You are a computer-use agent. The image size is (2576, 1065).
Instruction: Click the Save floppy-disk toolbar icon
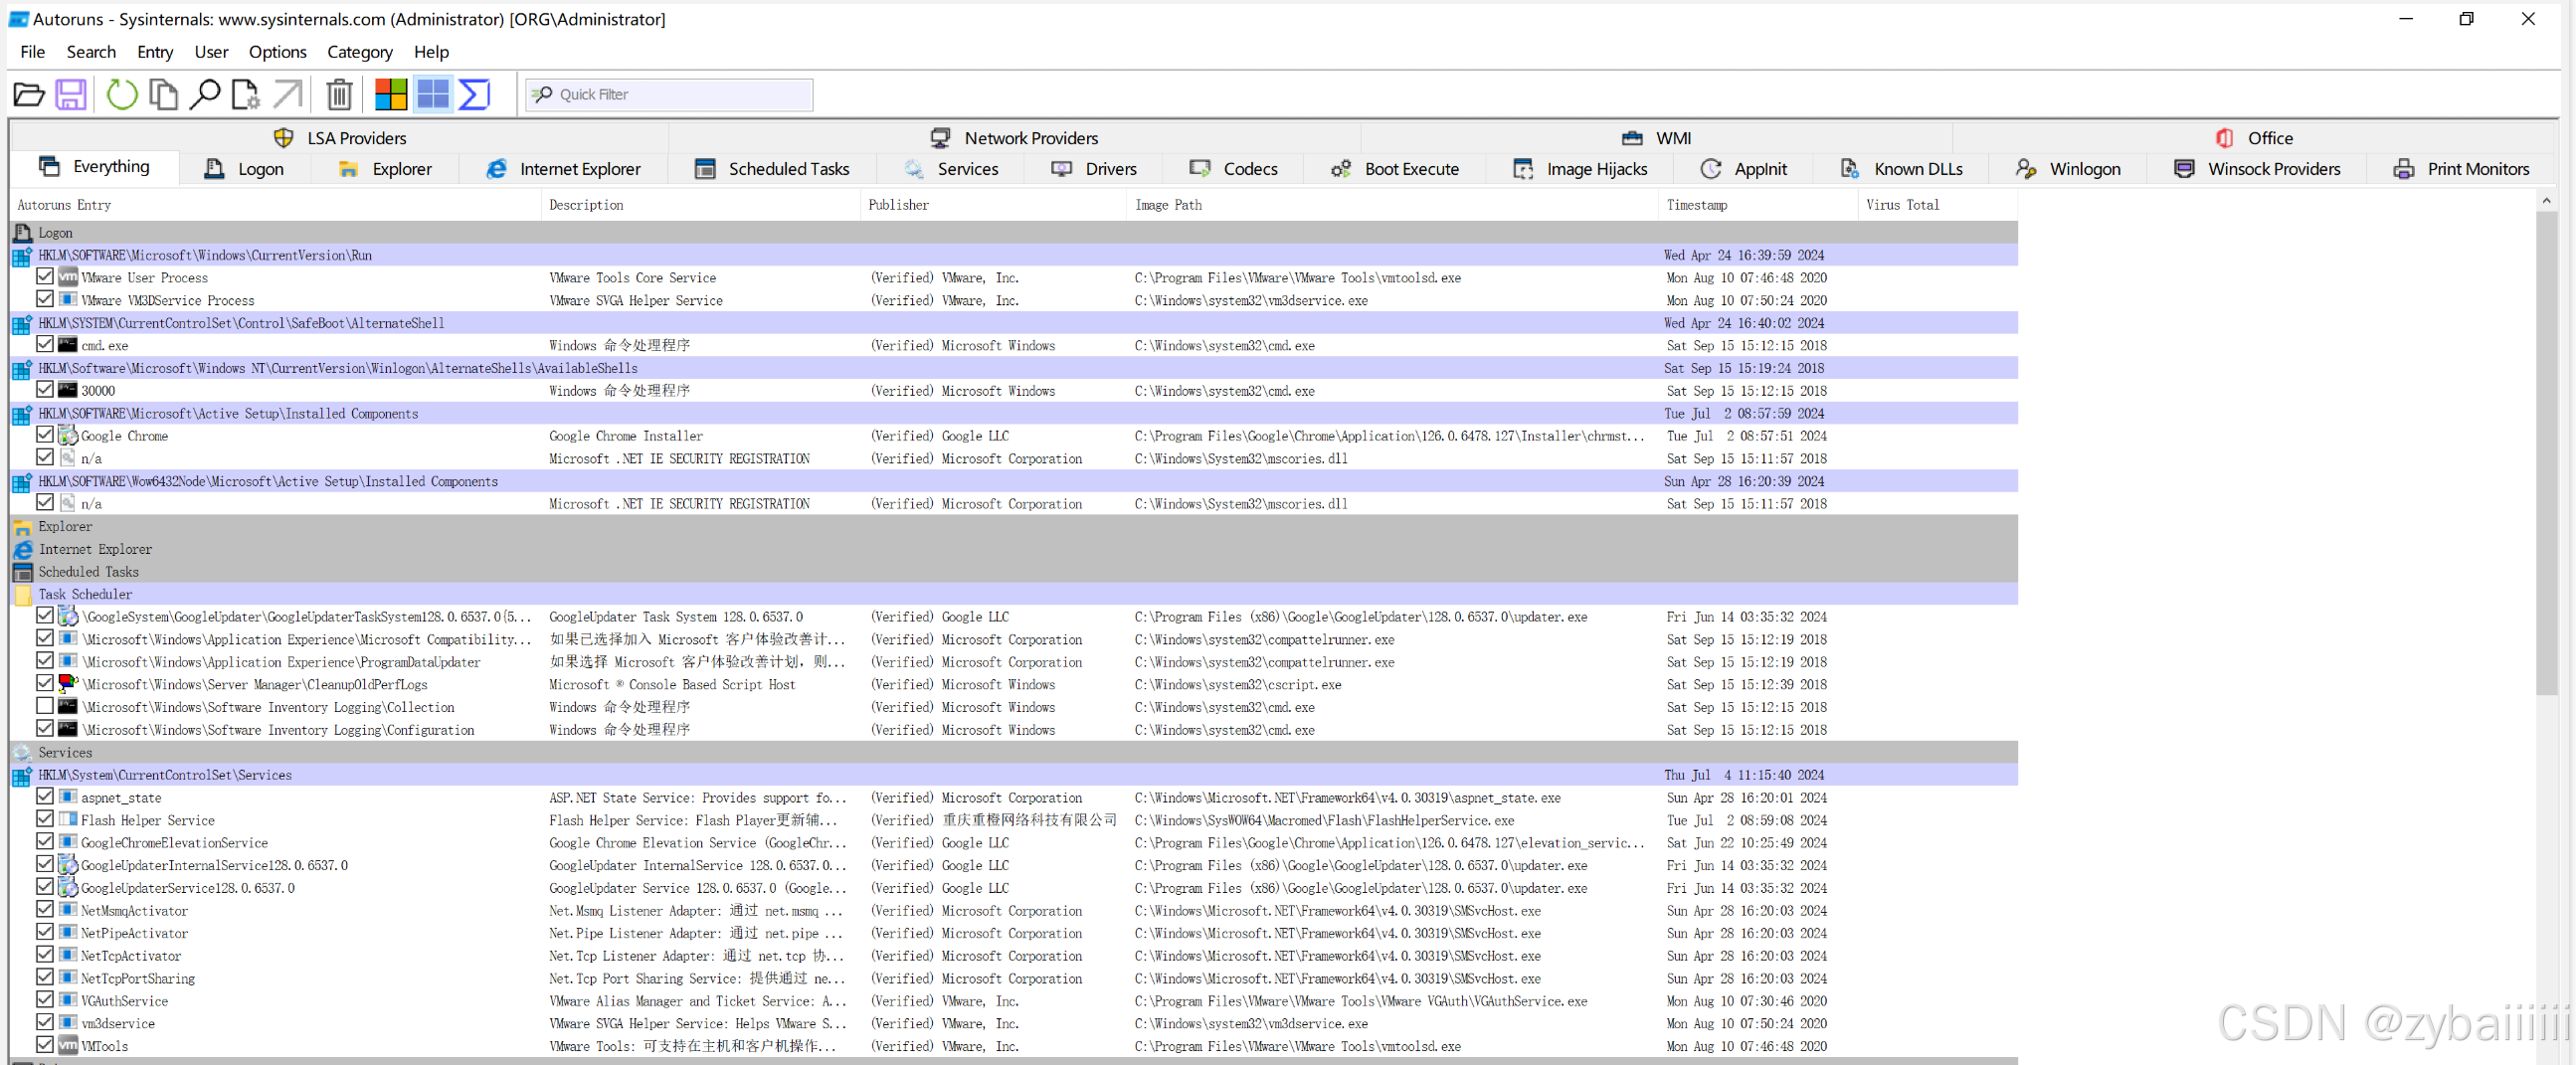pos(71,94)
